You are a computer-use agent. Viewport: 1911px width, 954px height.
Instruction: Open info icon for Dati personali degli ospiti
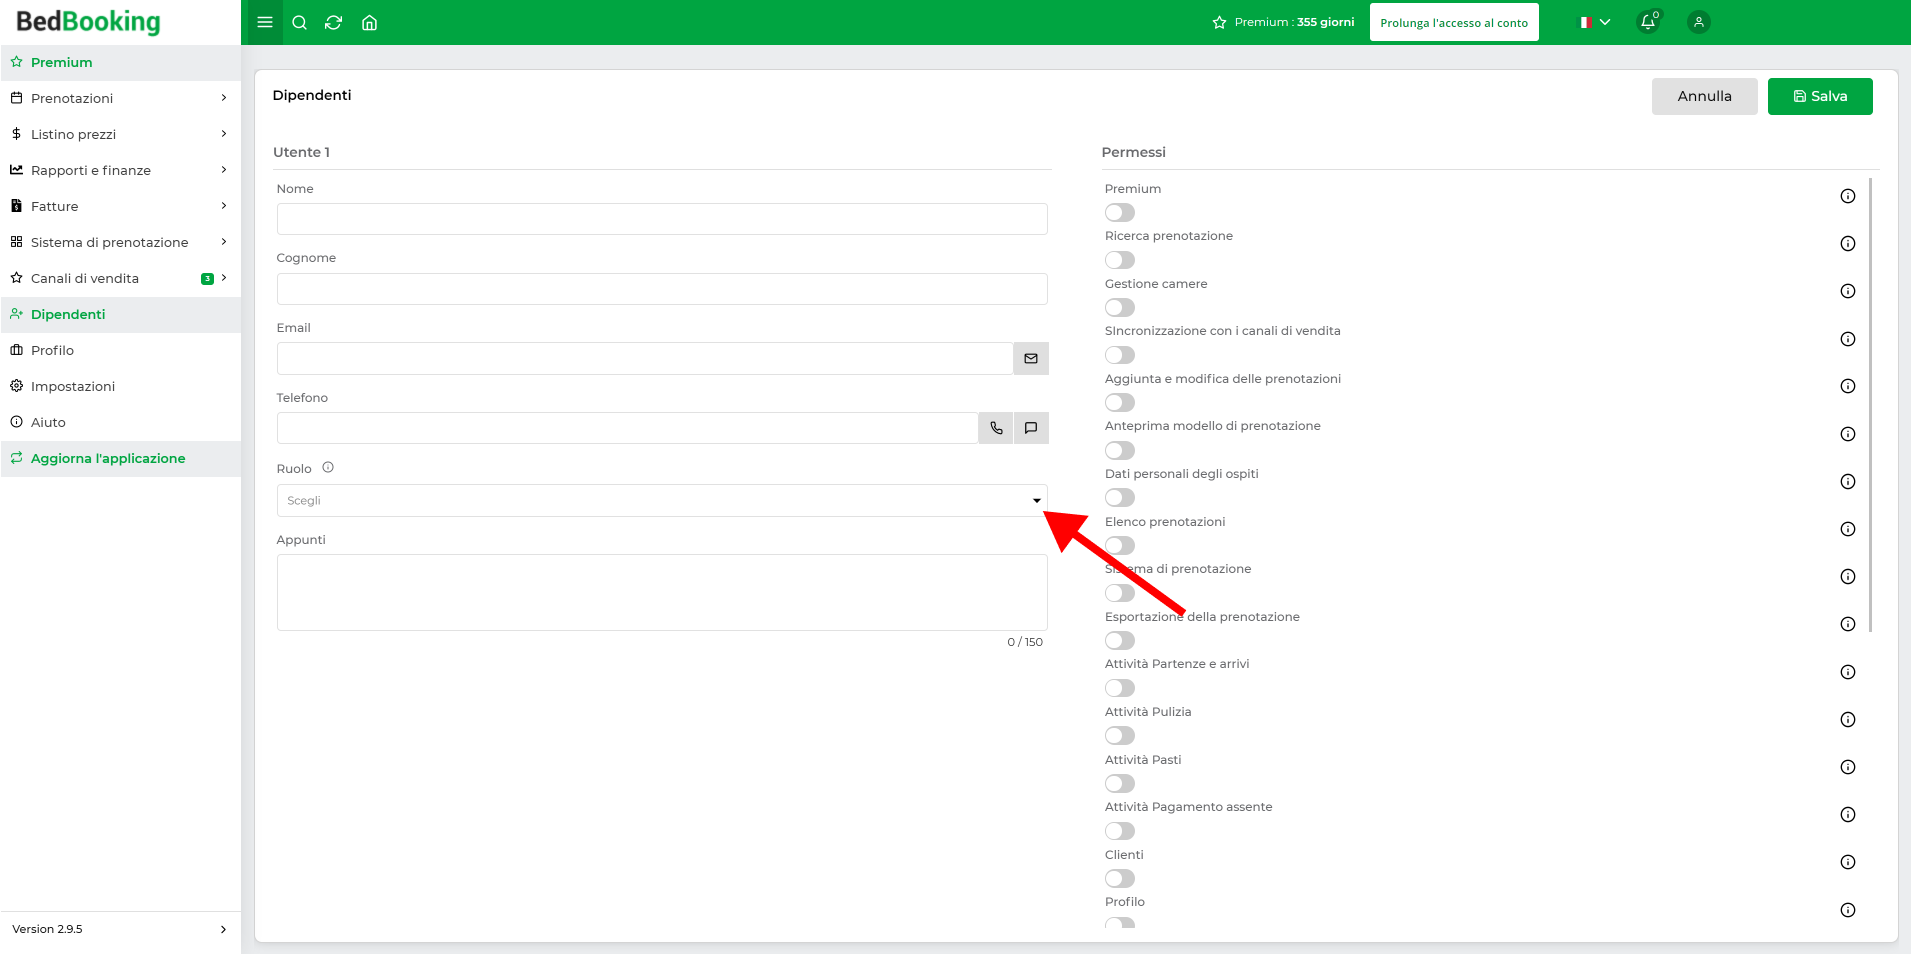point(1848,481)
